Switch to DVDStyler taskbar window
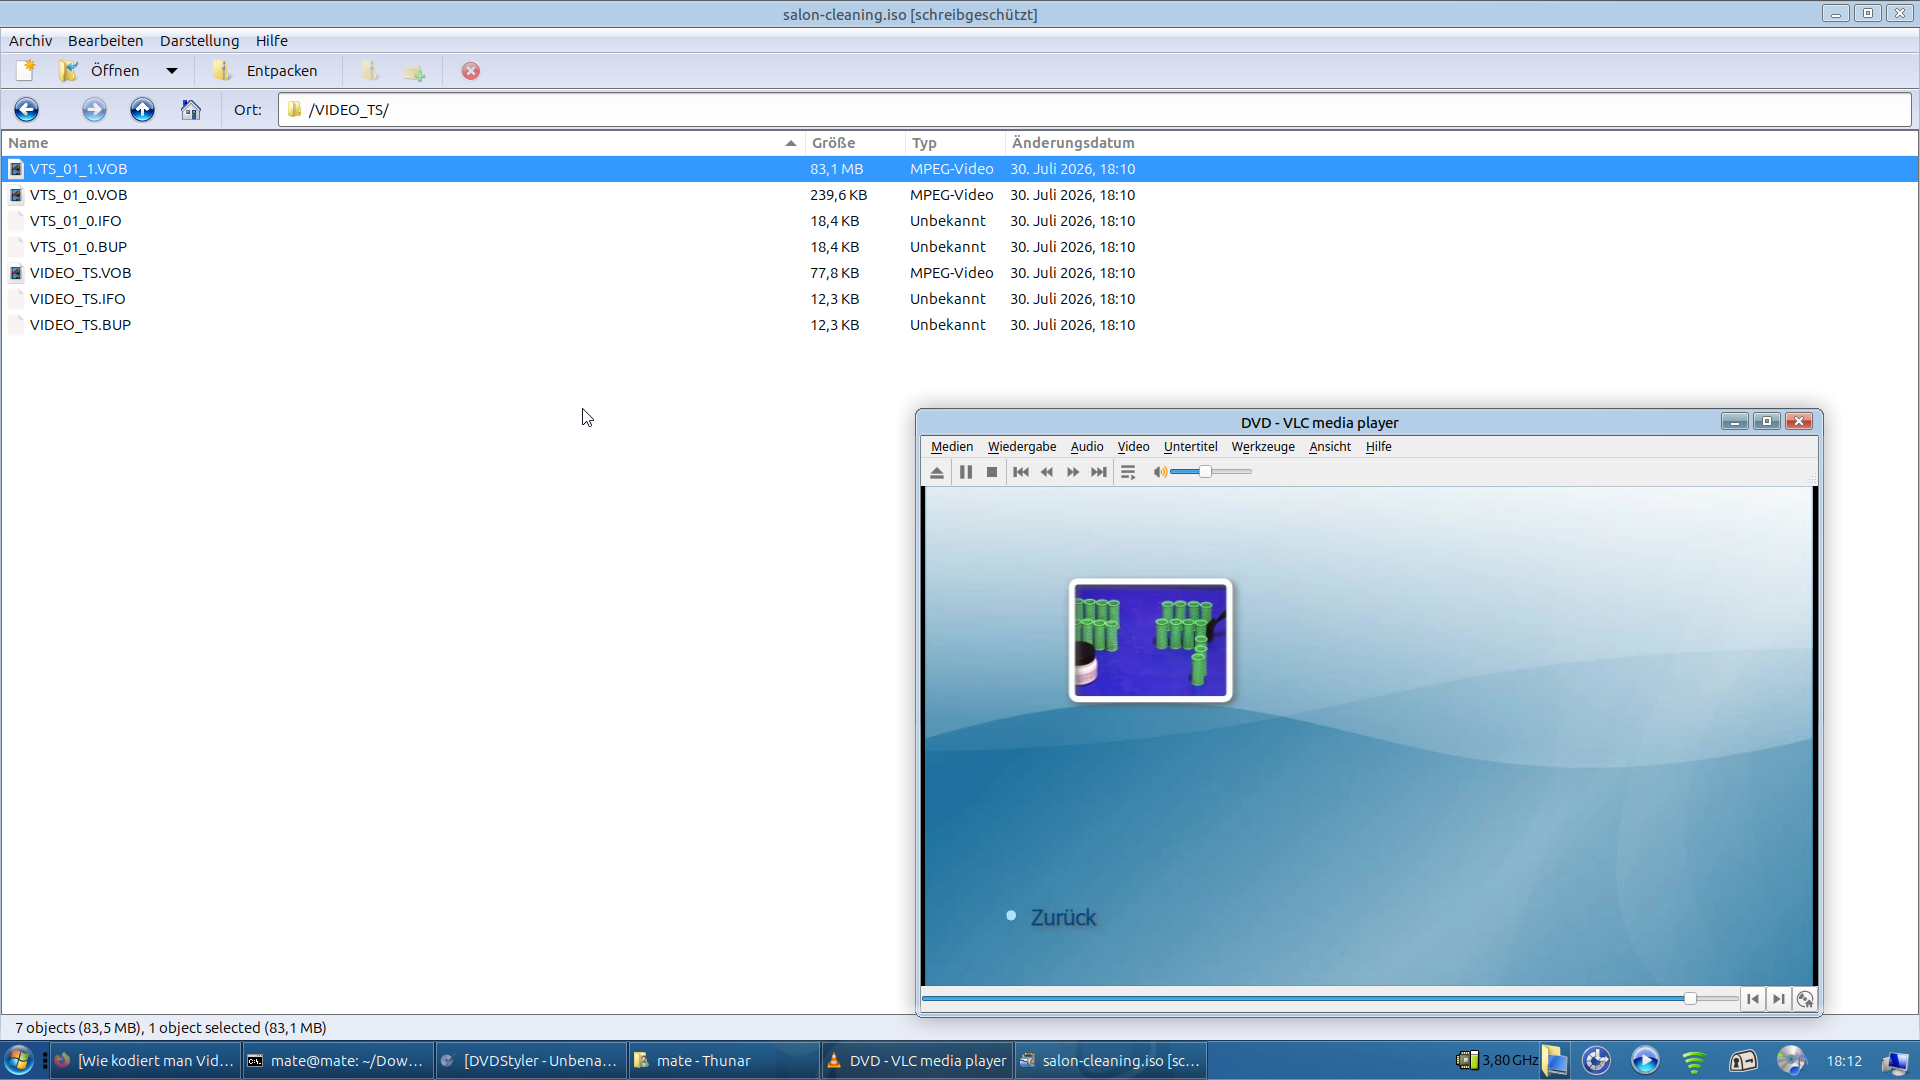 coord(531,1061)
